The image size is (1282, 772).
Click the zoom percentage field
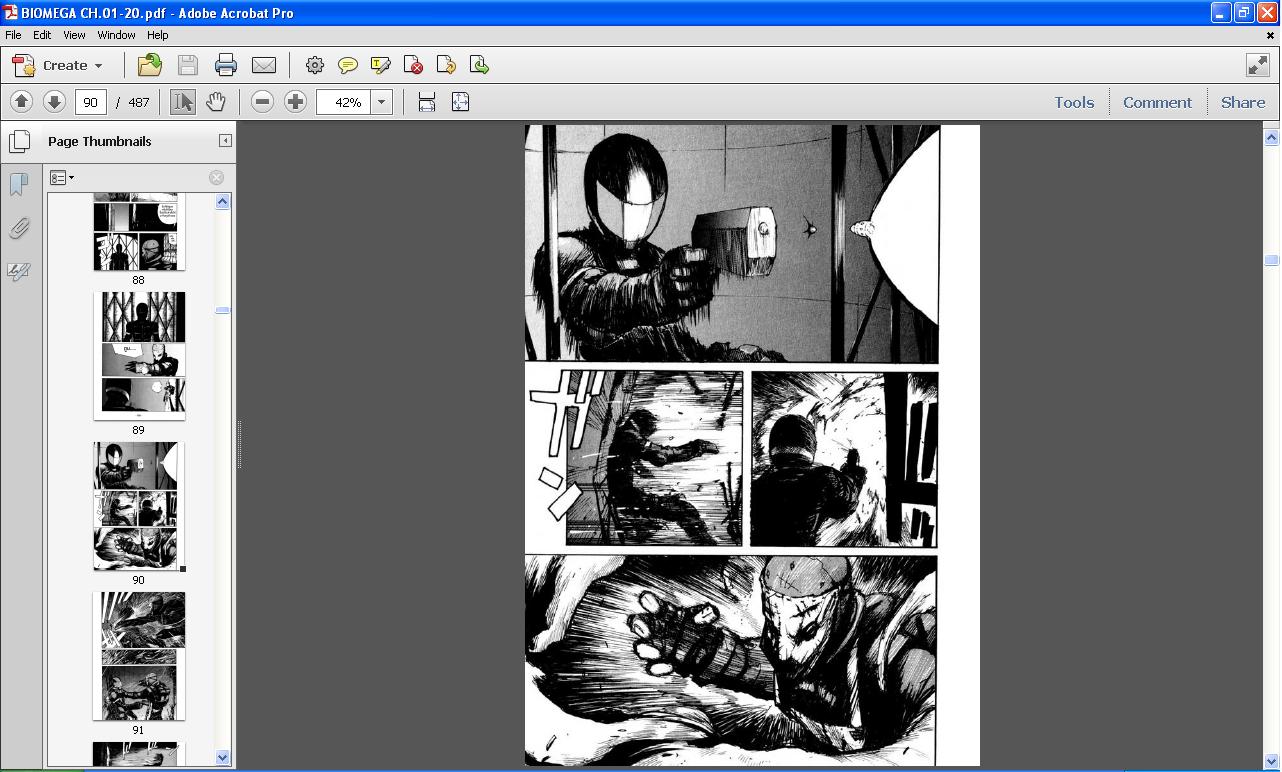[344, 102]
